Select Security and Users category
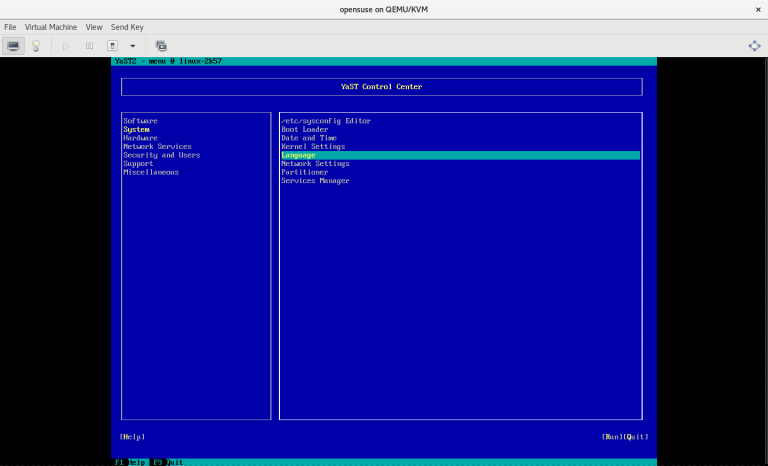This screenshot has width=768, height=466. pyautogui.click(x=162, y=155)
